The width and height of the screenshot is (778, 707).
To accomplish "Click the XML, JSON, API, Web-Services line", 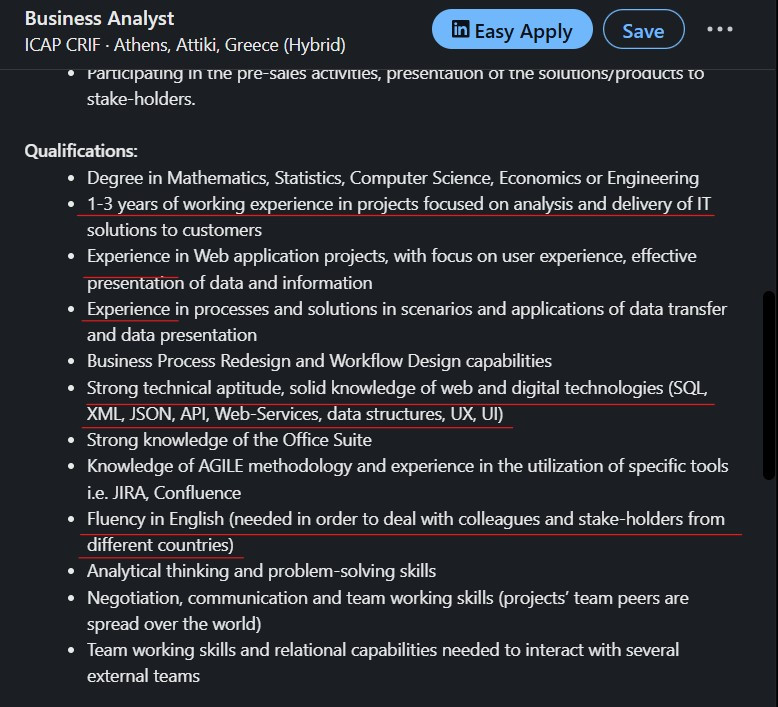I will (295, 414).
